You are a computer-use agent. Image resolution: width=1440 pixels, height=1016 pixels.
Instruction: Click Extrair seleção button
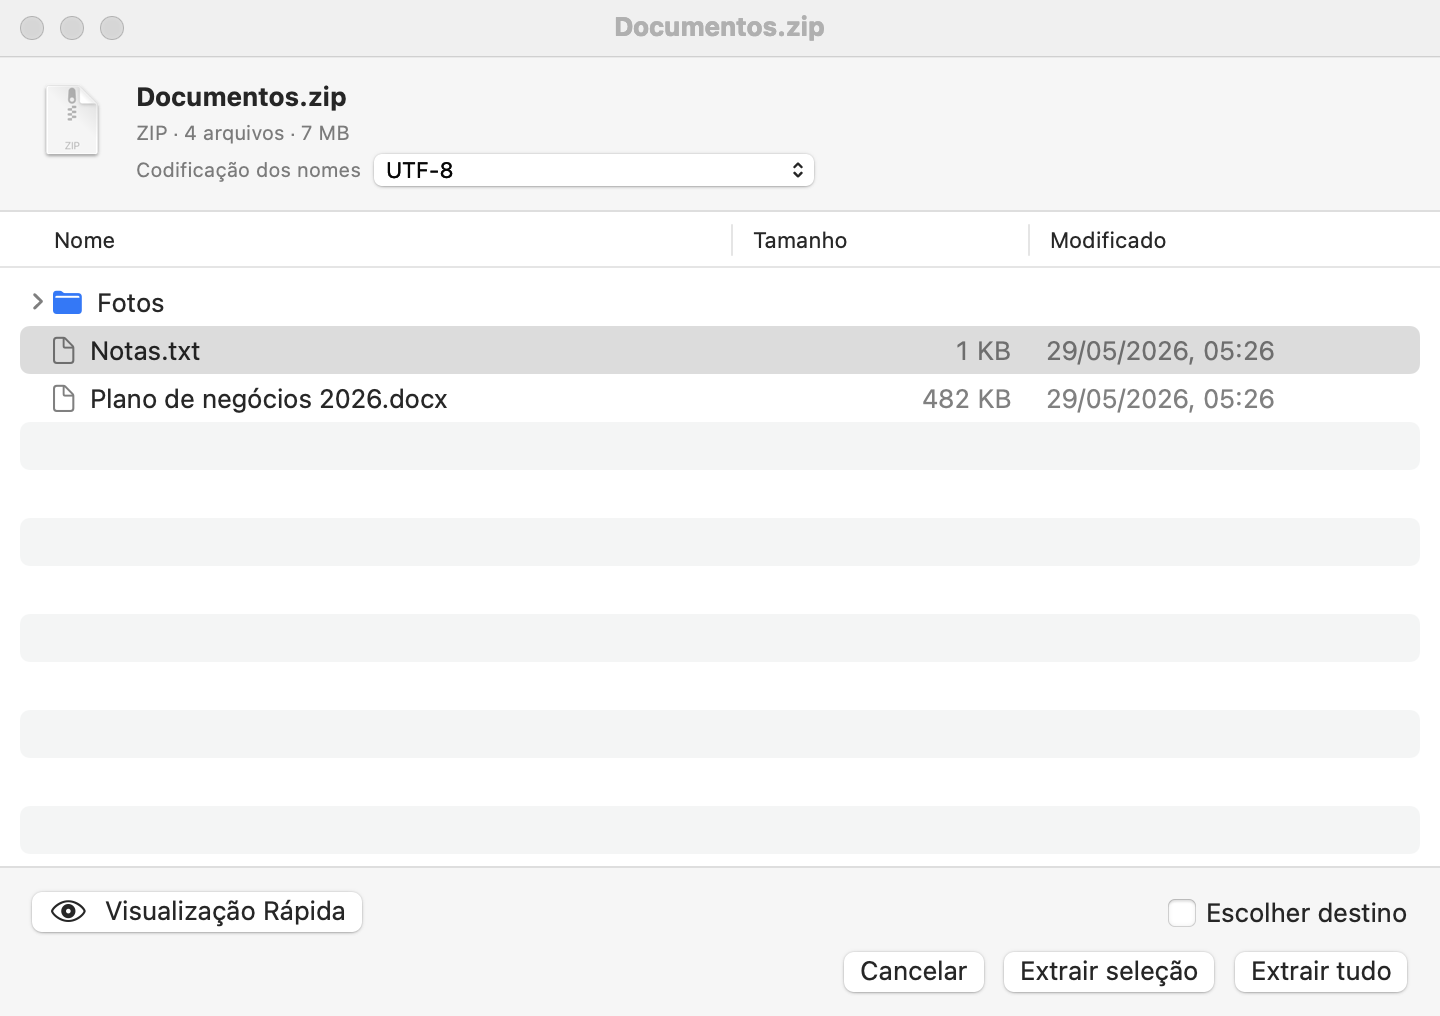tap(1109, 971)
